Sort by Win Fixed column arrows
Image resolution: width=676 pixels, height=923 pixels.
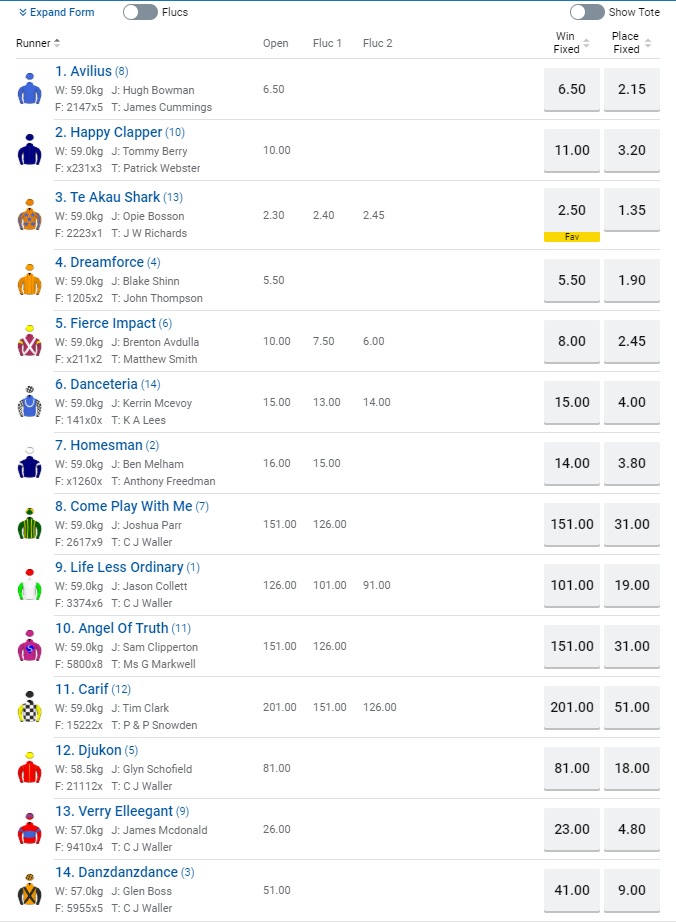click(586, 43)
